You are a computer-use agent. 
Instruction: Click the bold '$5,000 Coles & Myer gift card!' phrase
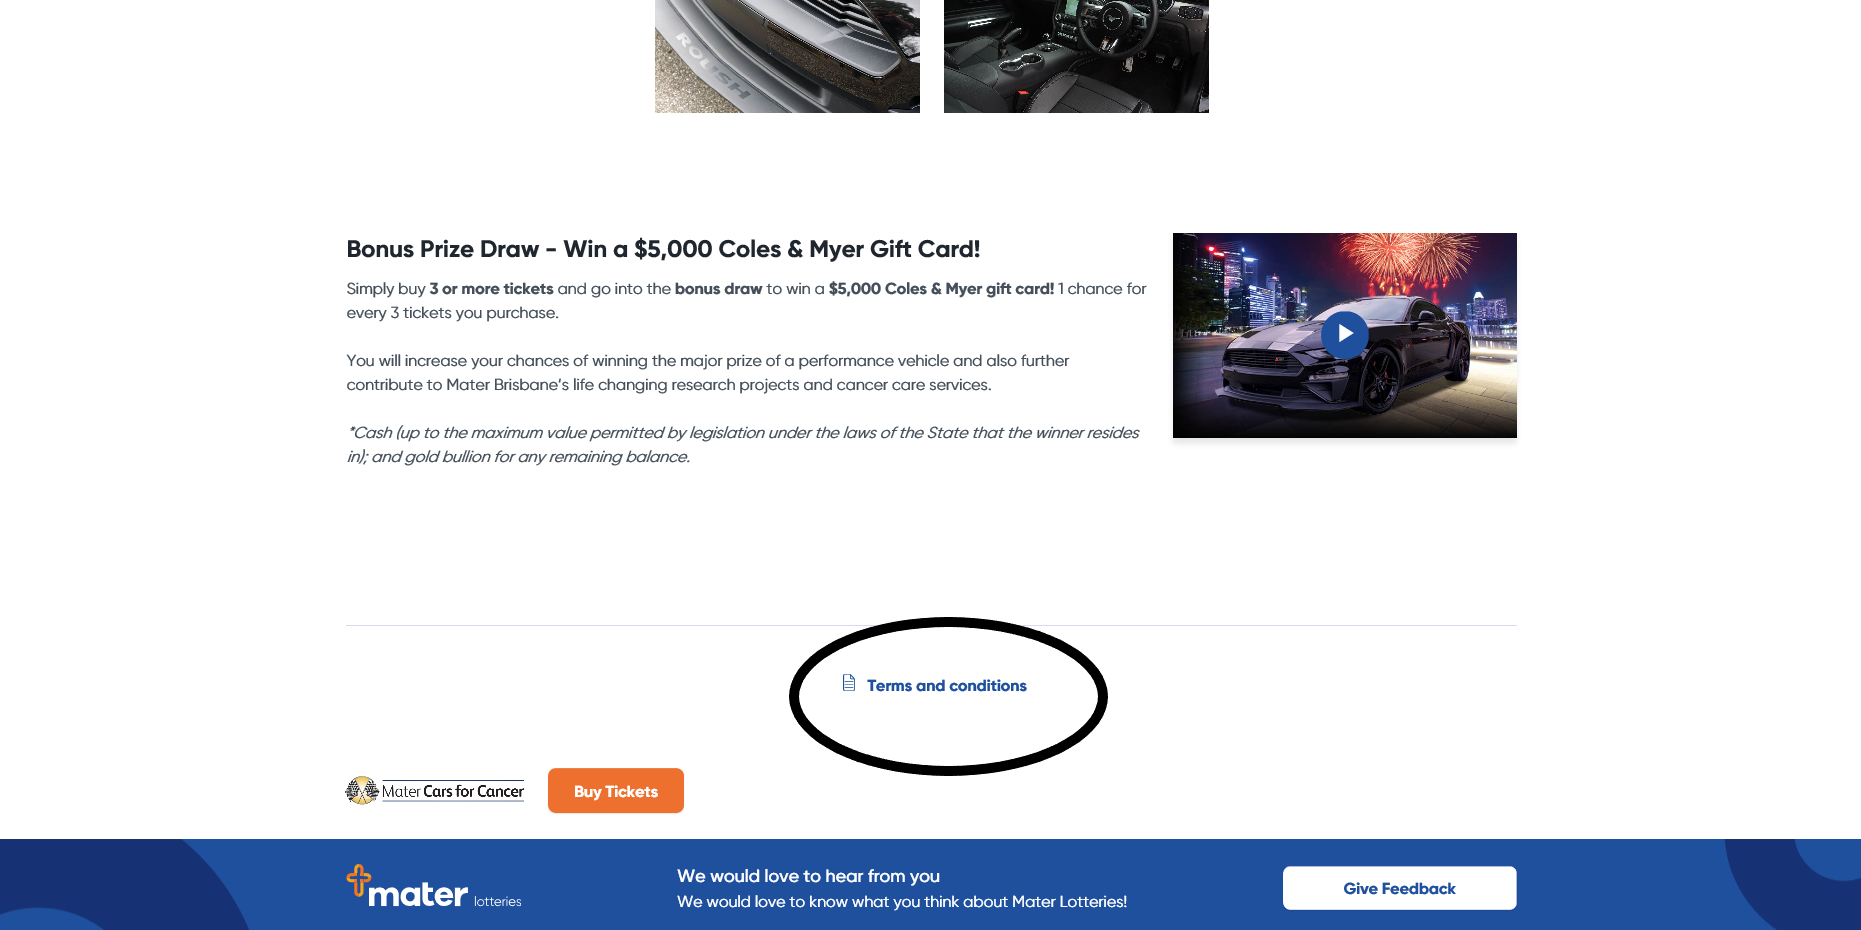coord(941,289)
